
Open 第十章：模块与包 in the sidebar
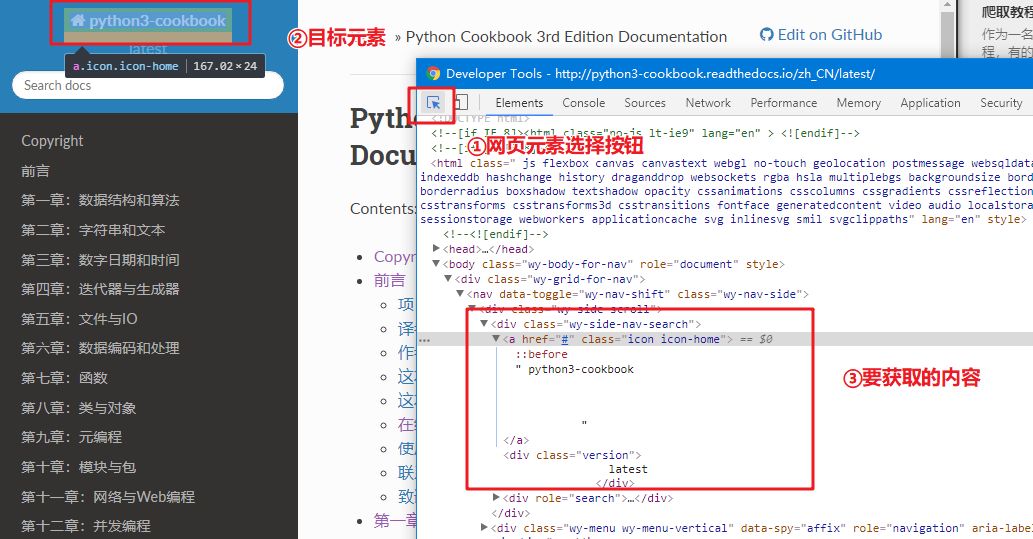(x=78, y=467)
